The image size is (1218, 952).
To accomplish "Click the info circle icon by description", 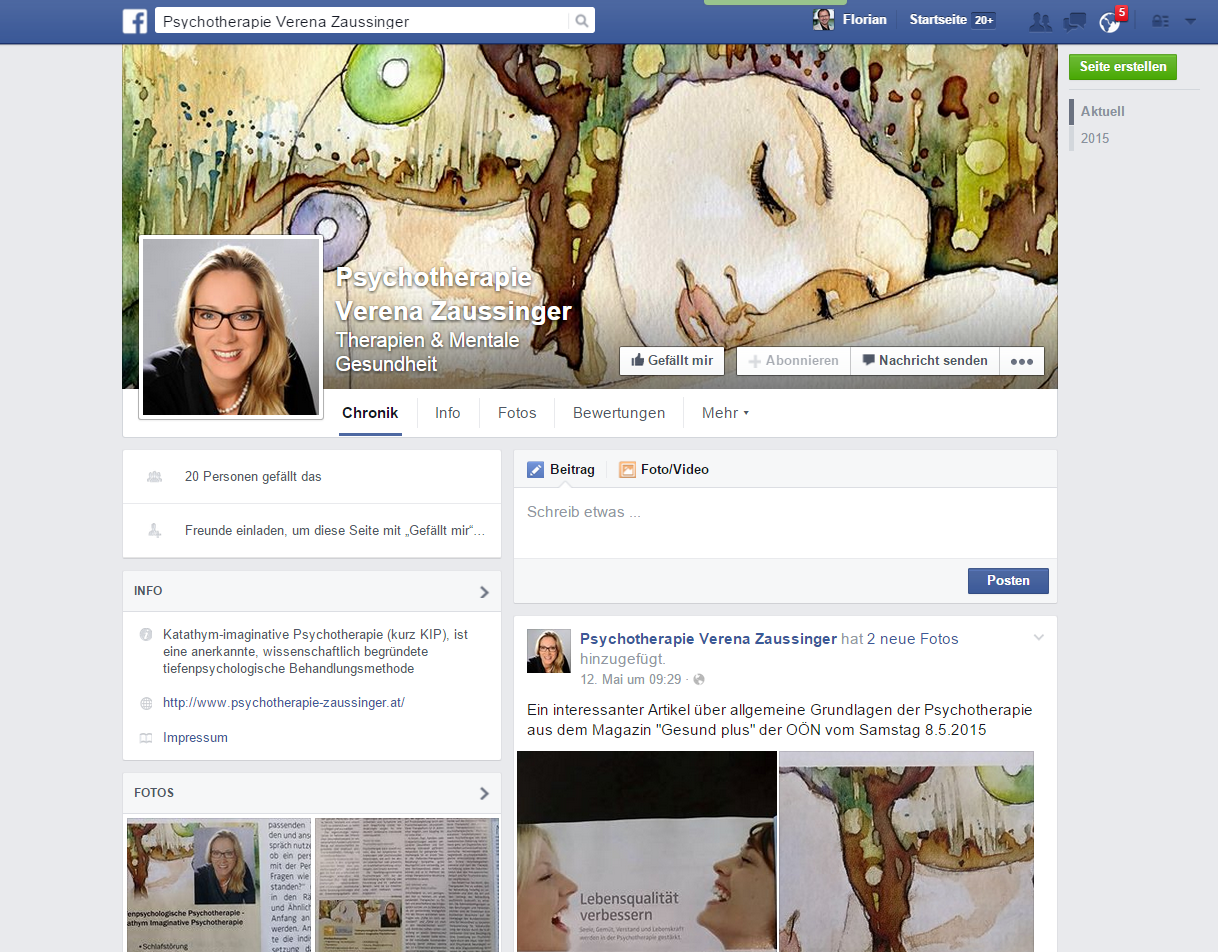I will pyautogui.click(x=146, y=634).
